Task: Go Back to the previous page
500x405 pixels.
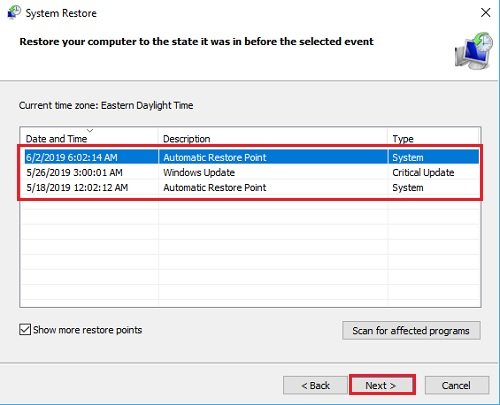Action: (x=315, y=385)
